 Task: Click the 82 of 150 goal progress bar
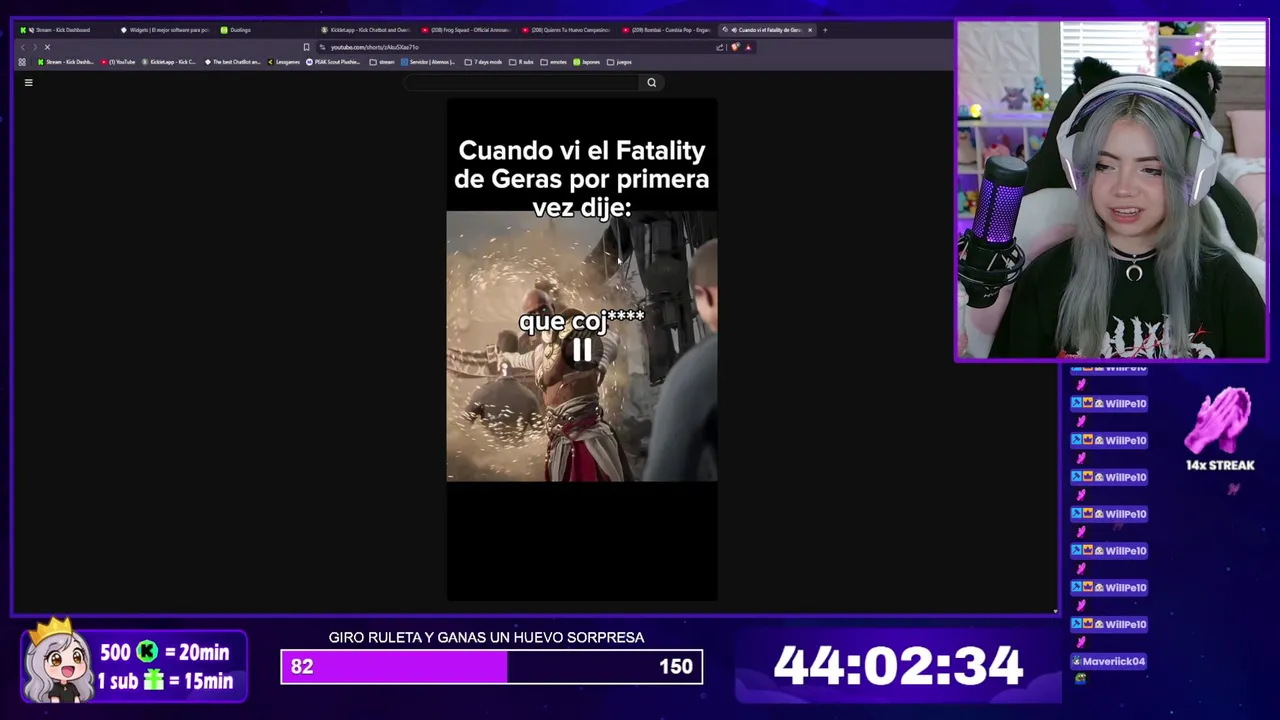[x=491, y=667]
